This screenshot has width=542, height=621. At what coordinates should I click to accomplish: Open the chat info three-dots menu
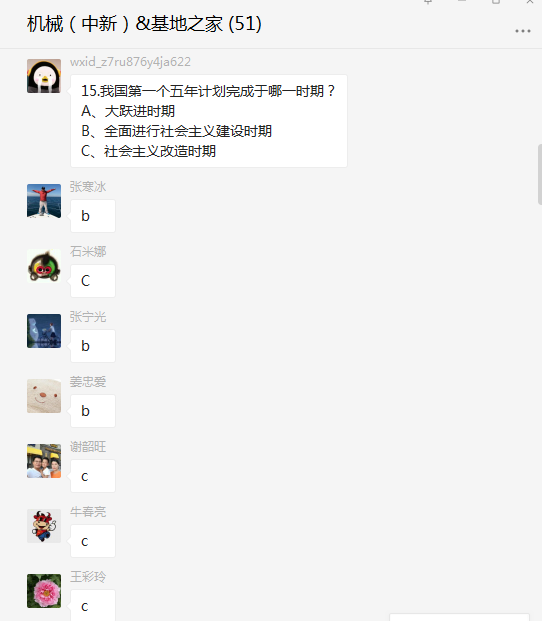pos(523,31)
